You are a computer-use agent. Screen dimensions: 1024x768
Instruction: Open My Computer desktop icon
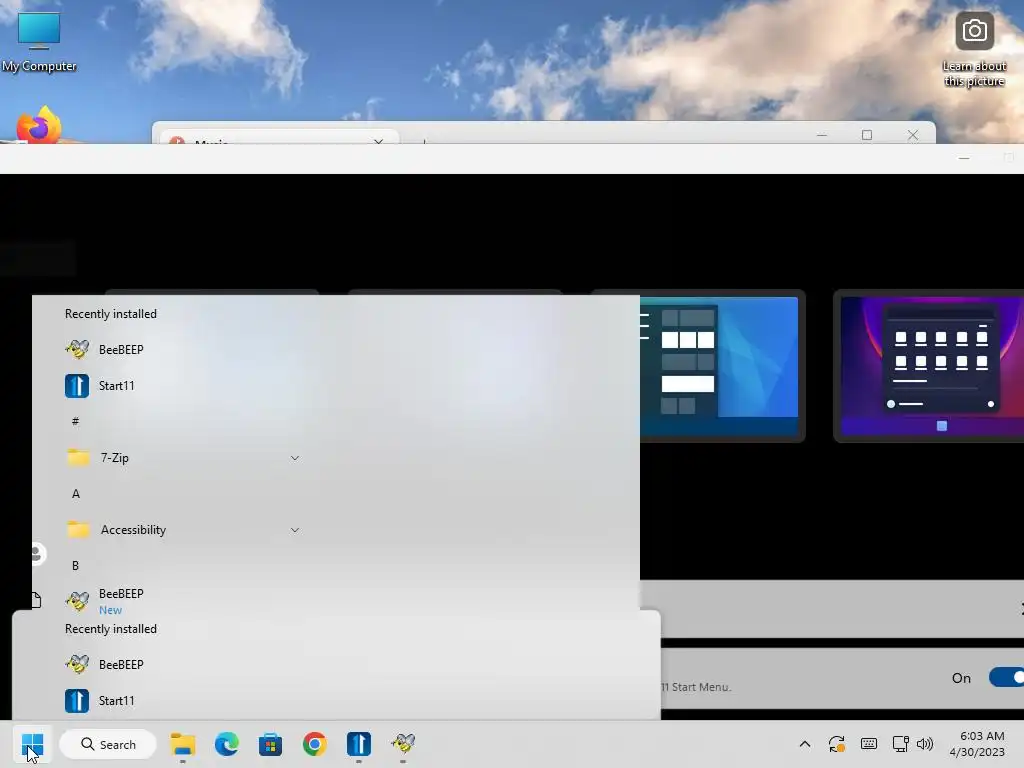[39, 40]
